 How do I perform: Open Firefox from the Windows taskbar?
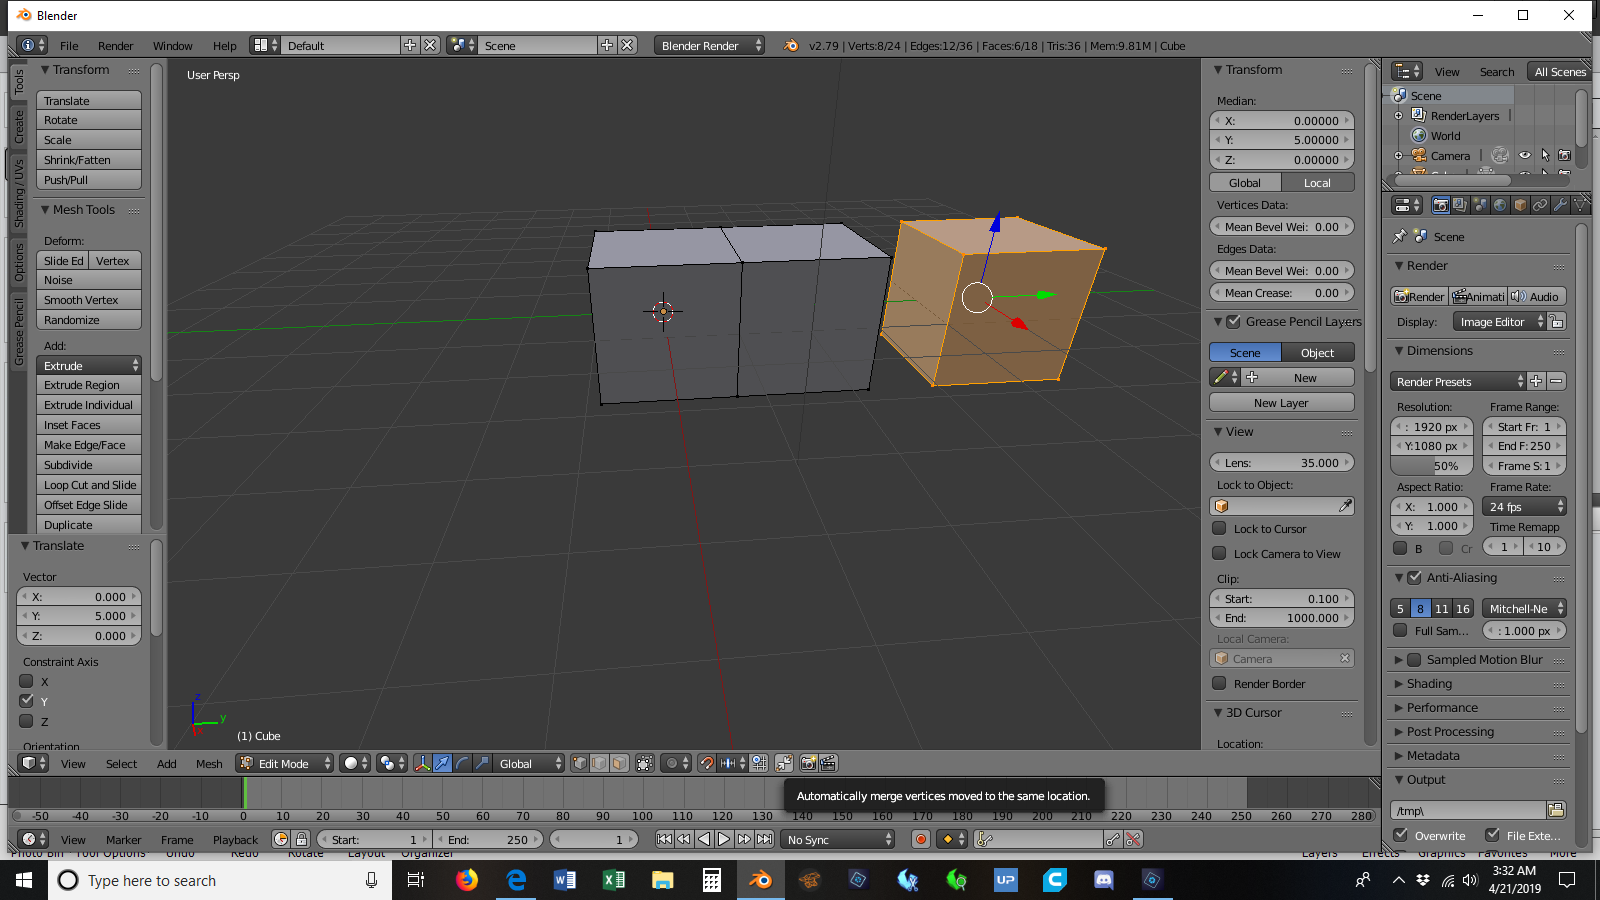(x=467, y=880)
